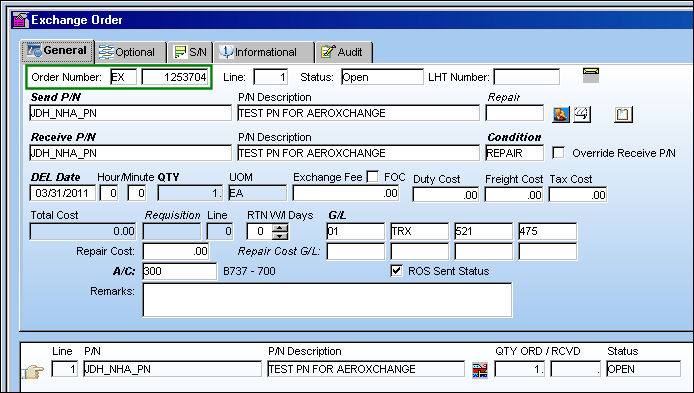The height and width of the screenshot is (393, 694).
Task: Tick the Override Receive P/N checkbox
Action: tap(559, 153)
